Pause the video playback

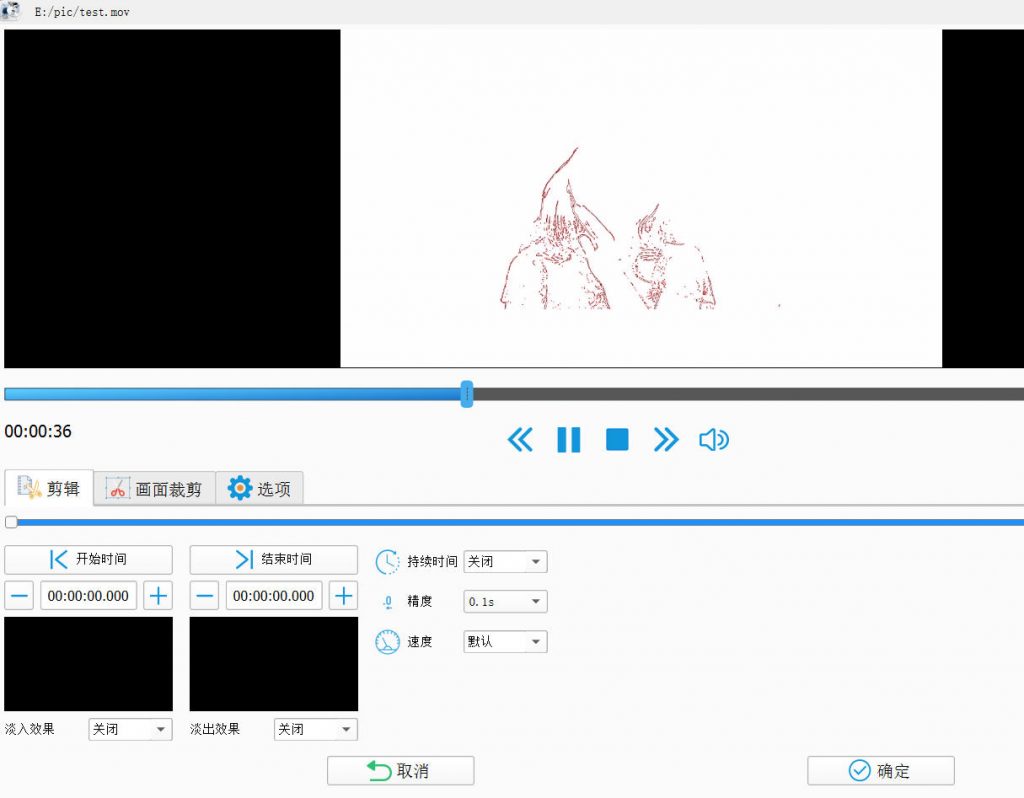coord(568,440)
